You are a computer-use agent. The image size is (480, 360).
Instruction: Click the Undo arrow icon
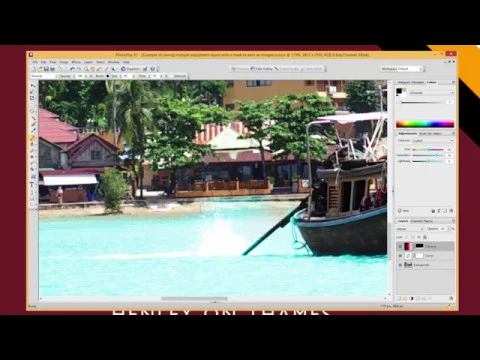[72, 69]
